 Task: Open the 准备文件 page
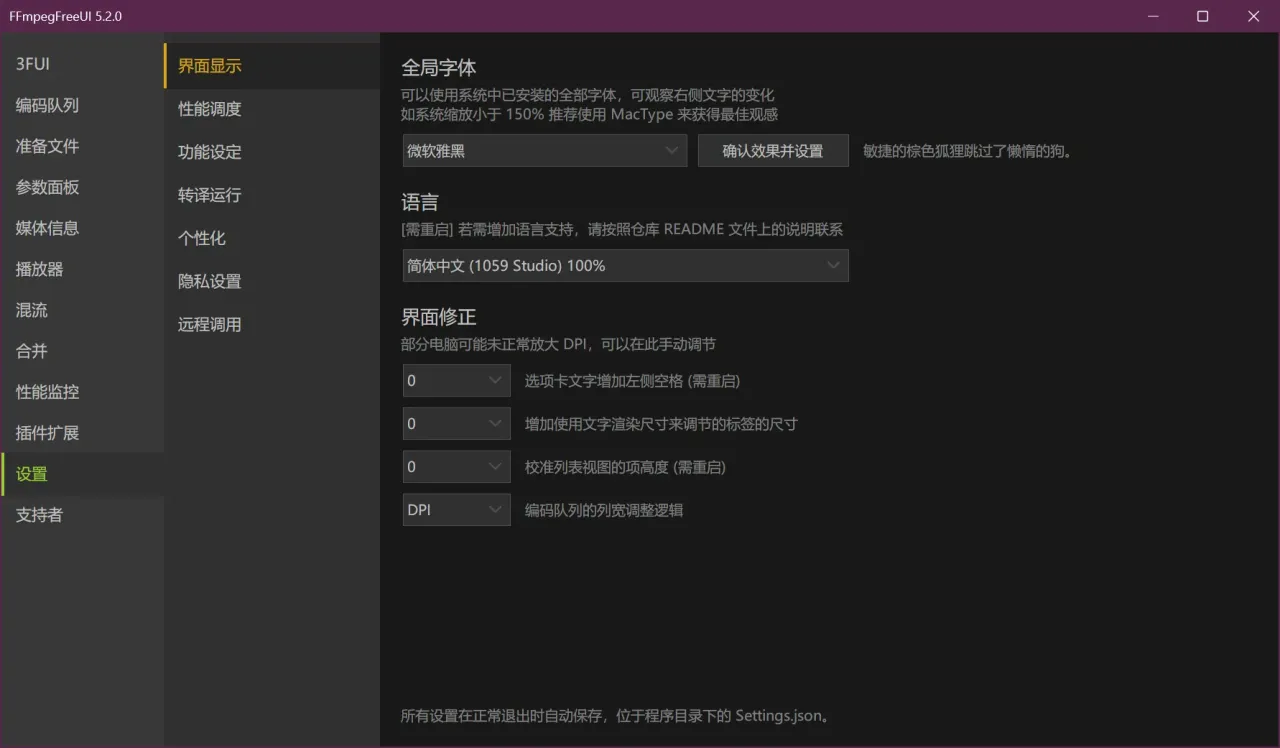82,146
